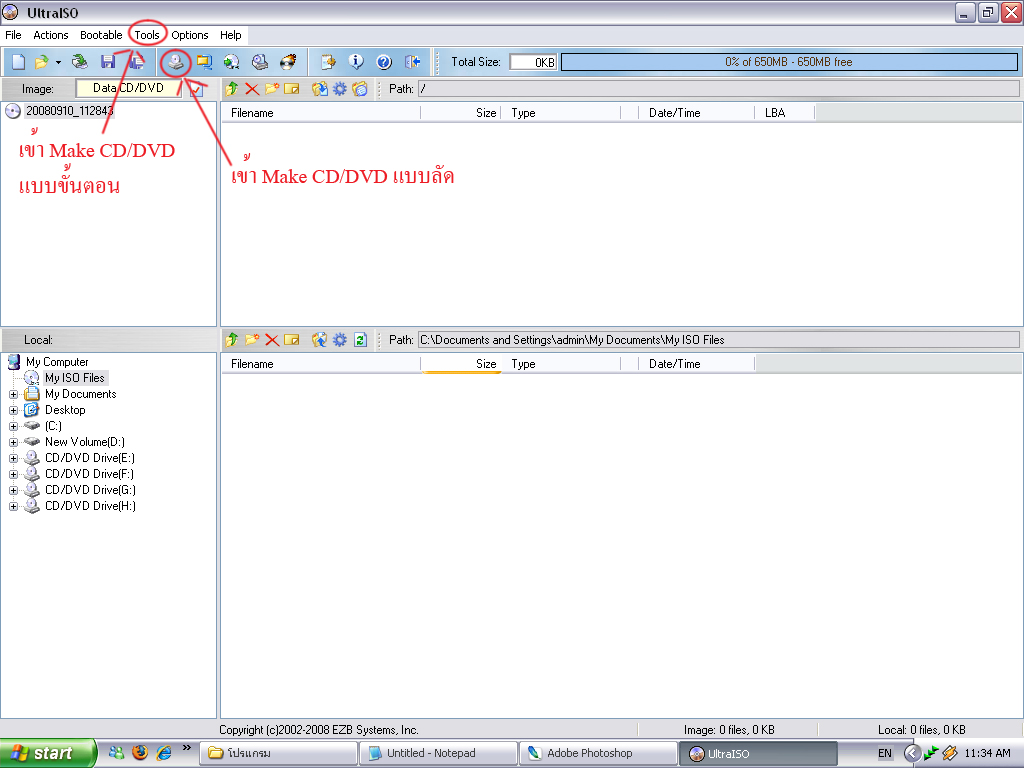Viewport: 1024px width, 768px height.
Task: Switch to the Untitled - Notepad taskbar button
Action: (439, 754)
